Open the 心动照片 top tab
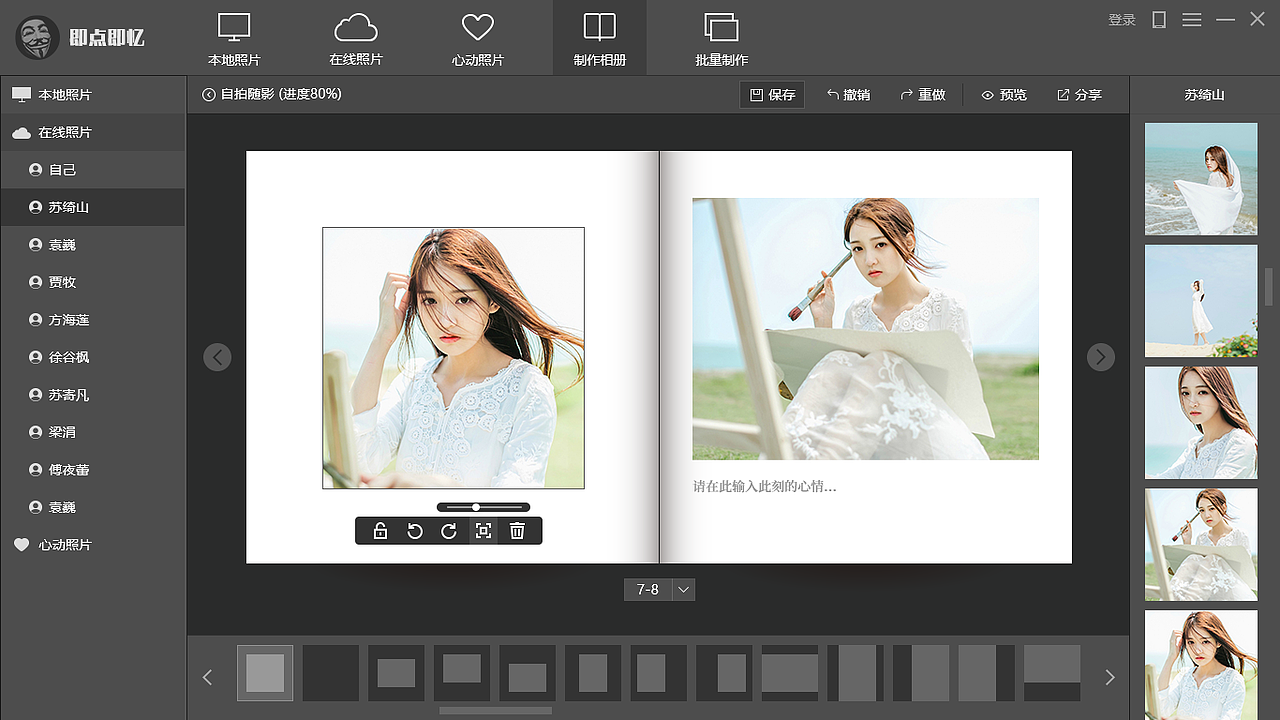1280x720 pixels. pyautogui.click(x=478, y=38)
